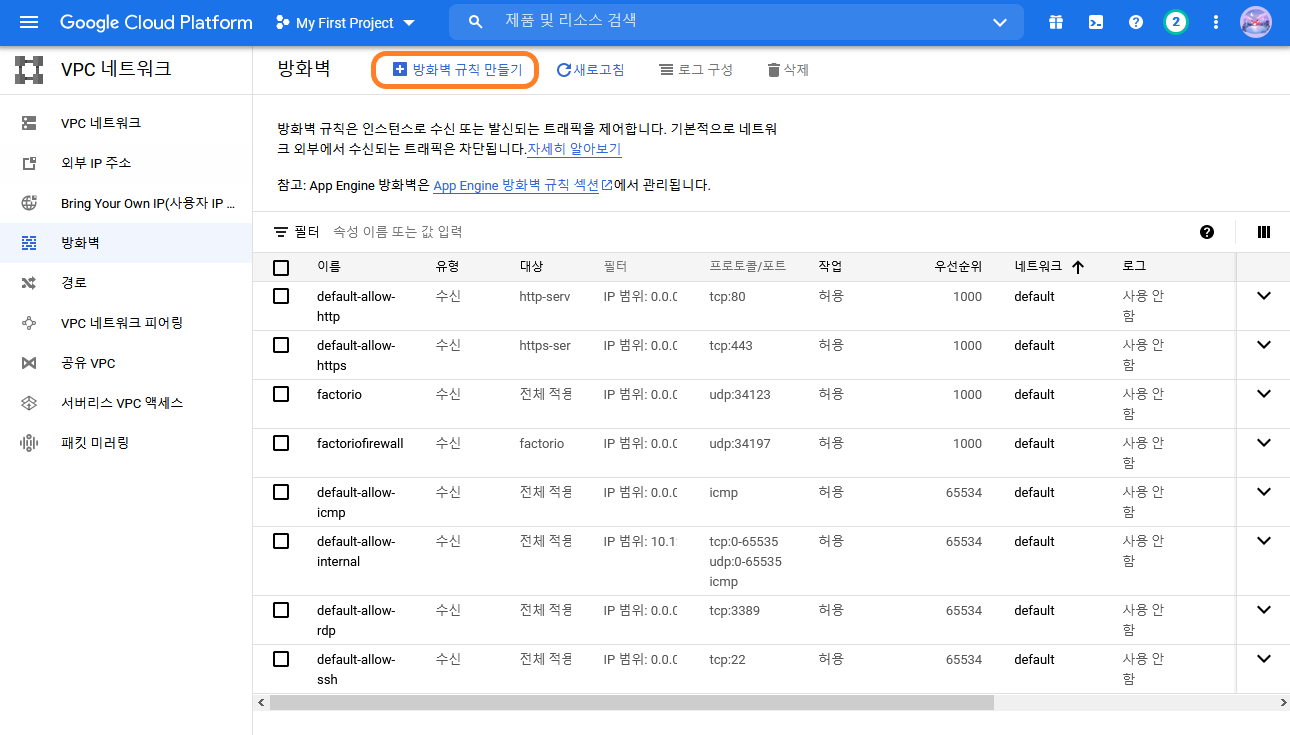Open the default-allow-ssh rule name
The height and width of the screenshot is (735, 1290).
coord(356,669)
